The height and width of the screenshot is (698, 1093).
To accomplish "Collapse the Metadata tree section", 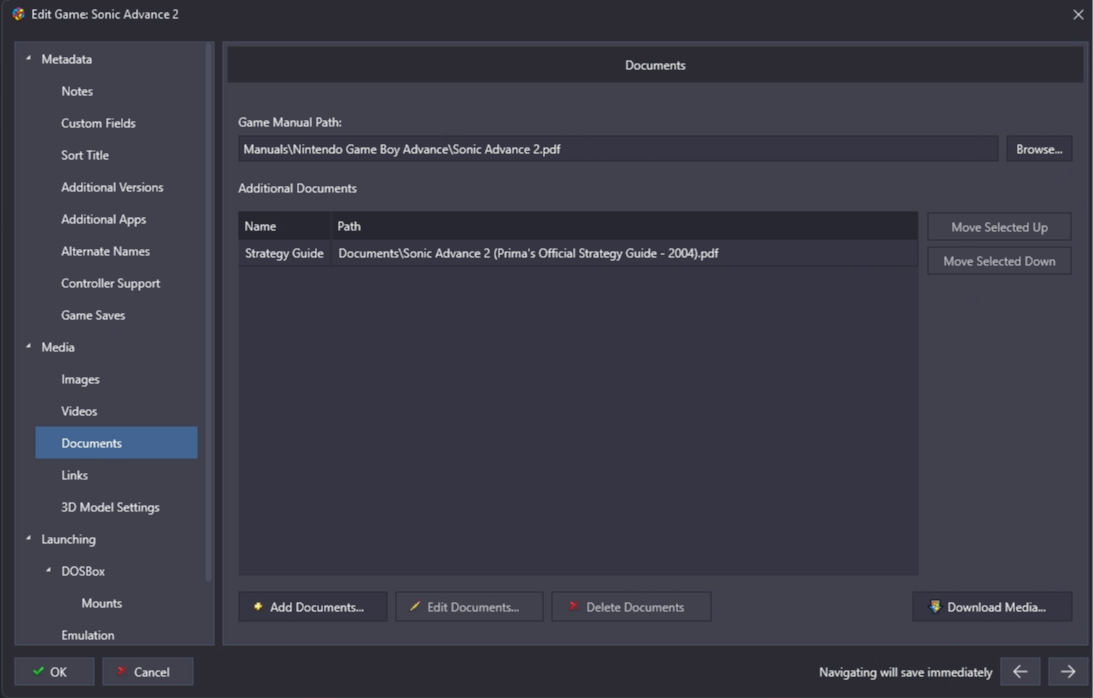I will click(29, 59).
